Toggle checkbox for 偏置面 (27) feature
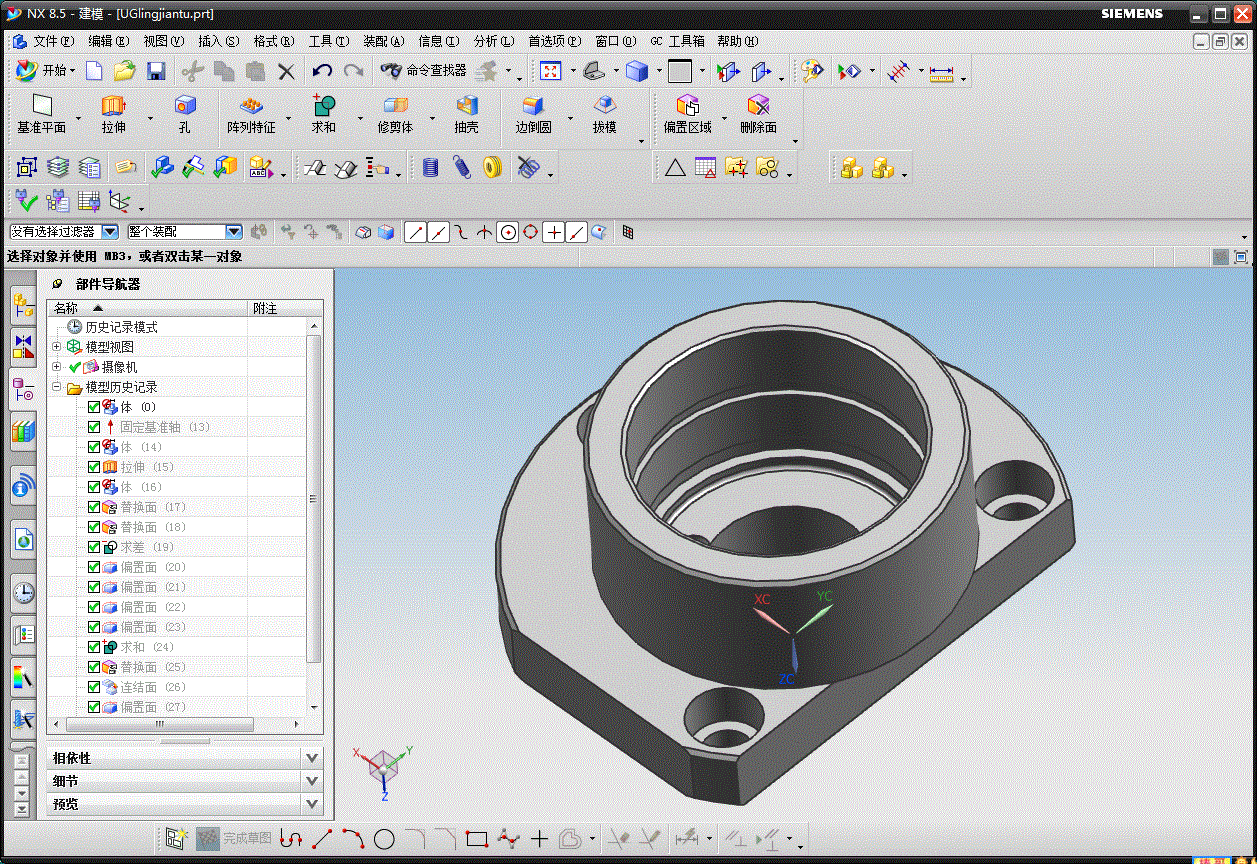1257x864 pixels. [x=94, y=707]
